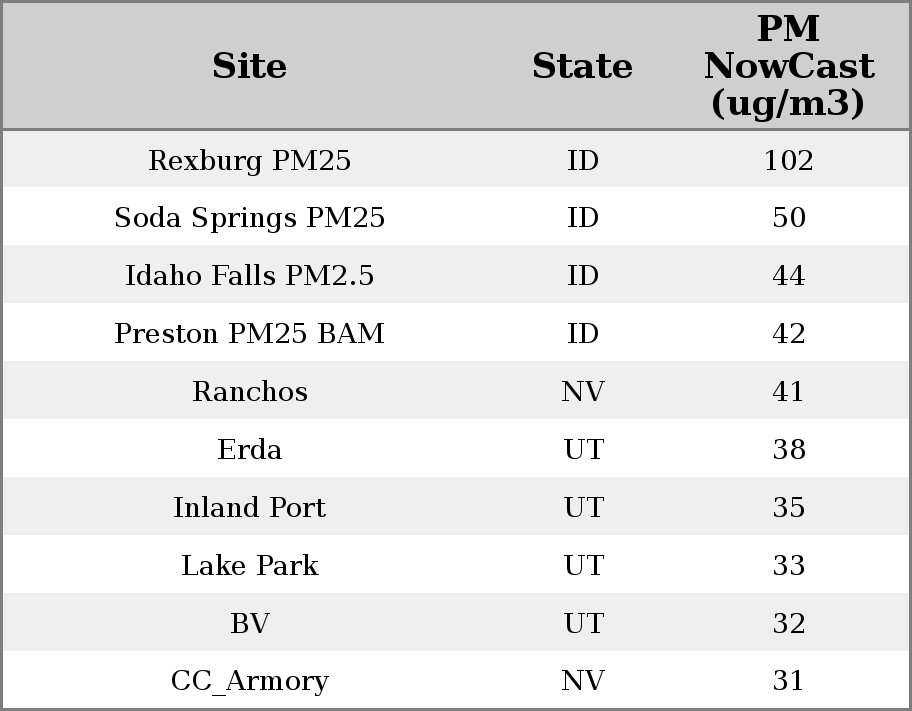The width and height of the screenshot is (912, 711).
Task: Select the Lake Park site cell
Action: tap(249, 565)
